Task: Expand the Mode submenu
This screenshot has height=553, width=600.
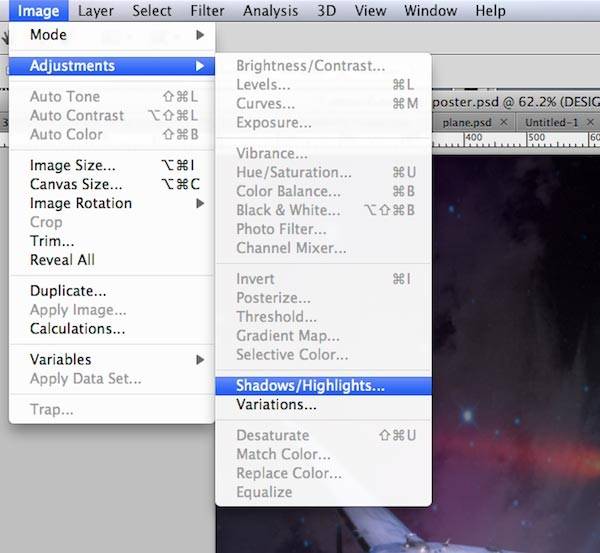Action: pyautogui.click(x=47, y=34)
